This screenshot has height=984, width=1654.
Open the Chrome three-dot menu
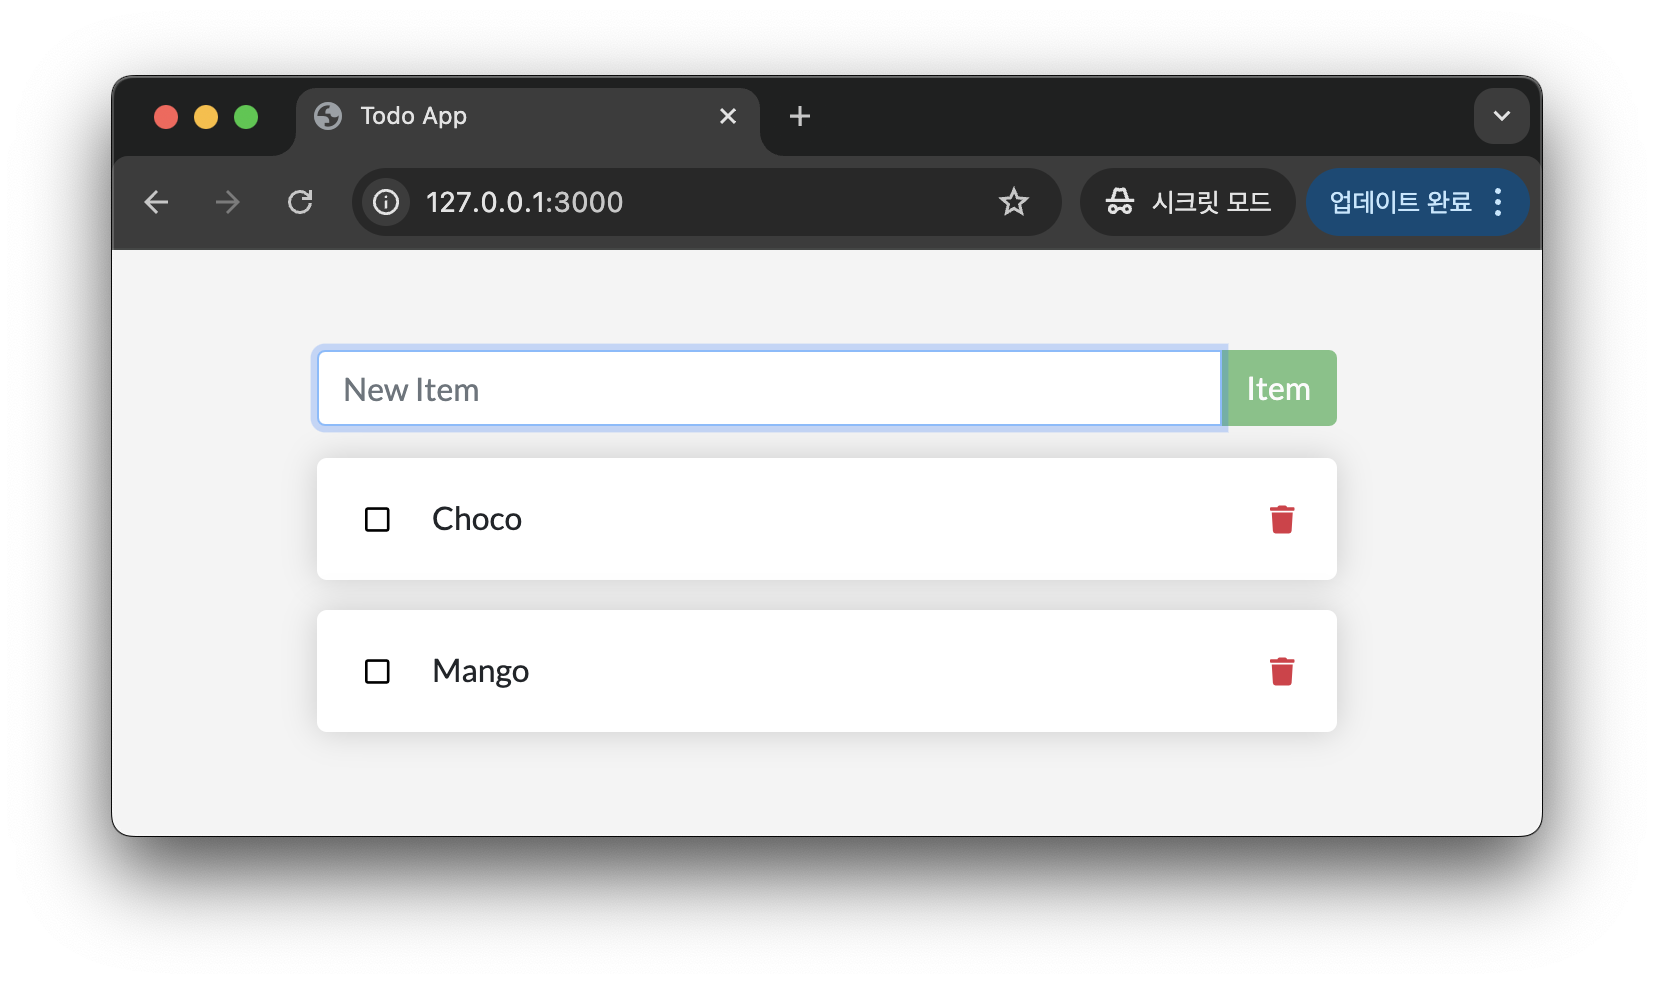pyautogui.click(x=1498, y=202)
